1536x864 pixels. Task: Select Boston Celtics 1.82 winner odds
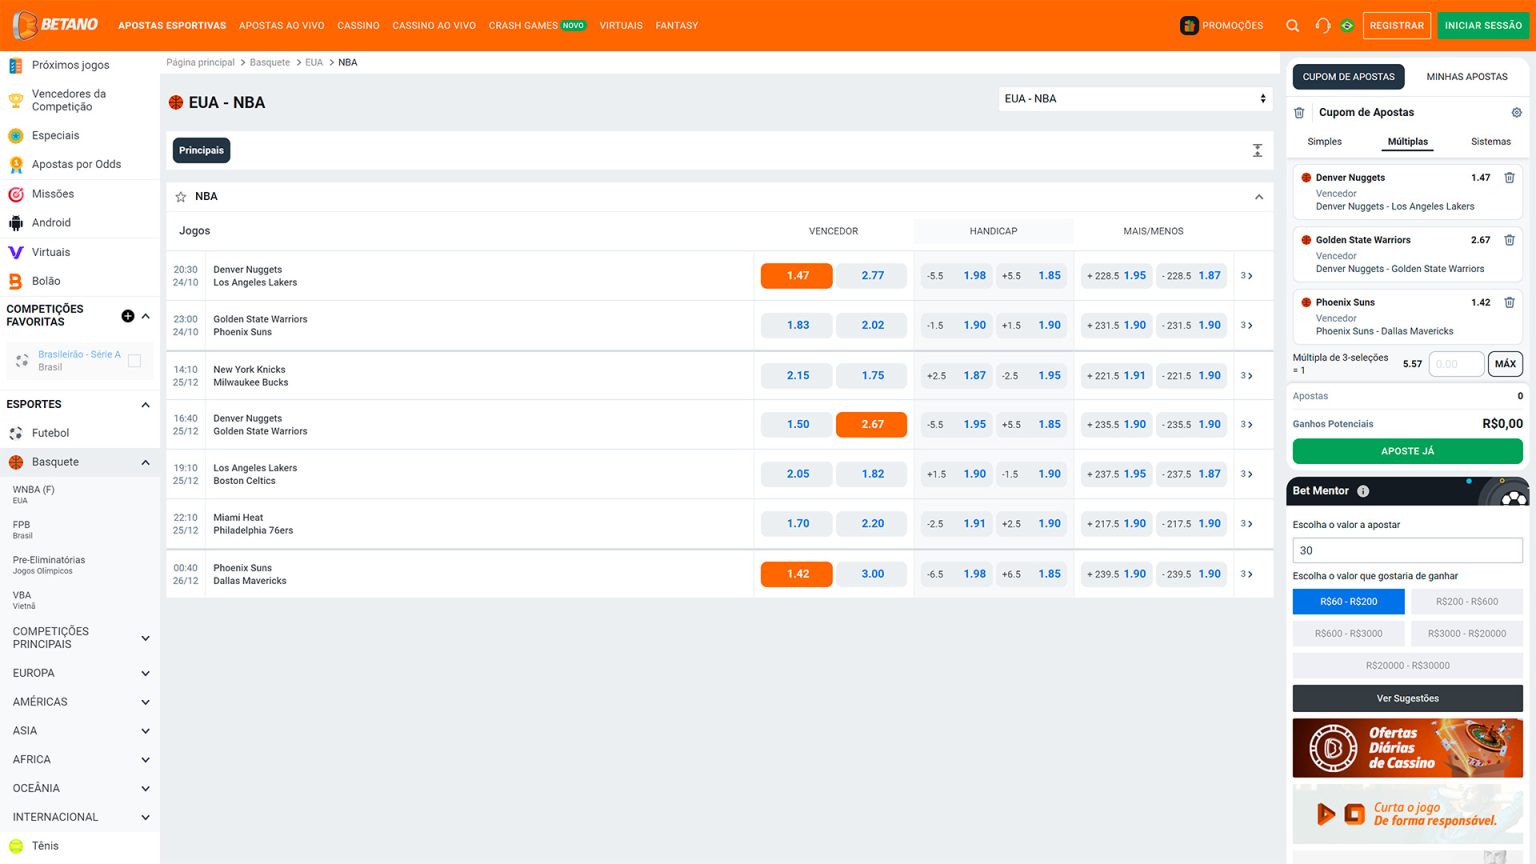(x=871, y=474)
